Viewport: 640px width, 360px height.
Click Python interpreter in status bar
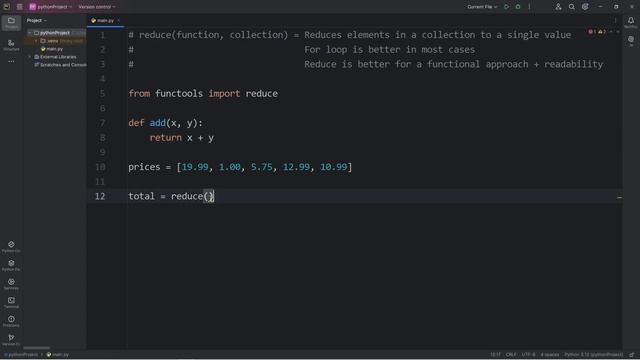tap(594, 355)
